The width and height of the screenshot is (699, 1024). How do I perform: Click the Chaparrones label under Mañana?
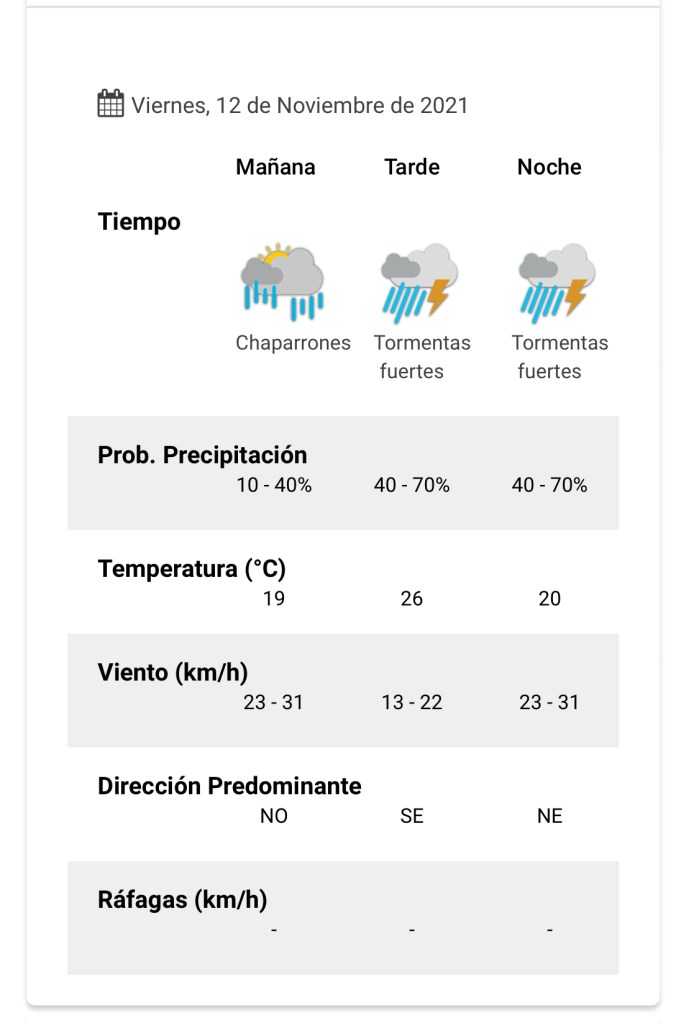293,343
